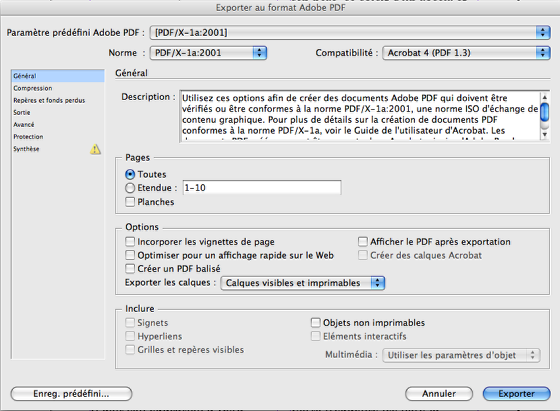This screenshot has height=411, width=560.
Task: Toggle the disabled Créer des calques Acrobat checkbox
Action: (363, 255)
